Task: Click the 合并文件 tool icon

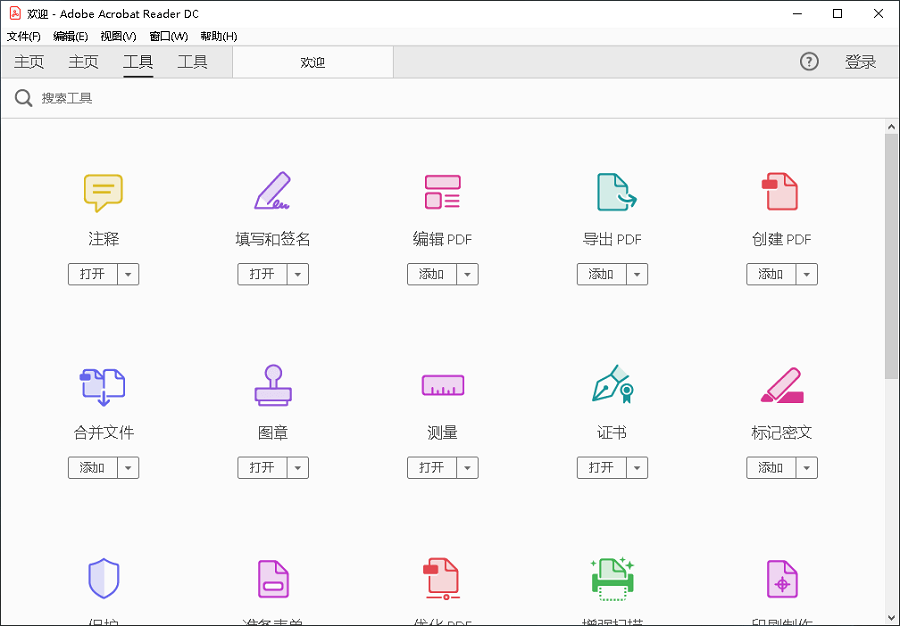Action: [x=103, y=386]
